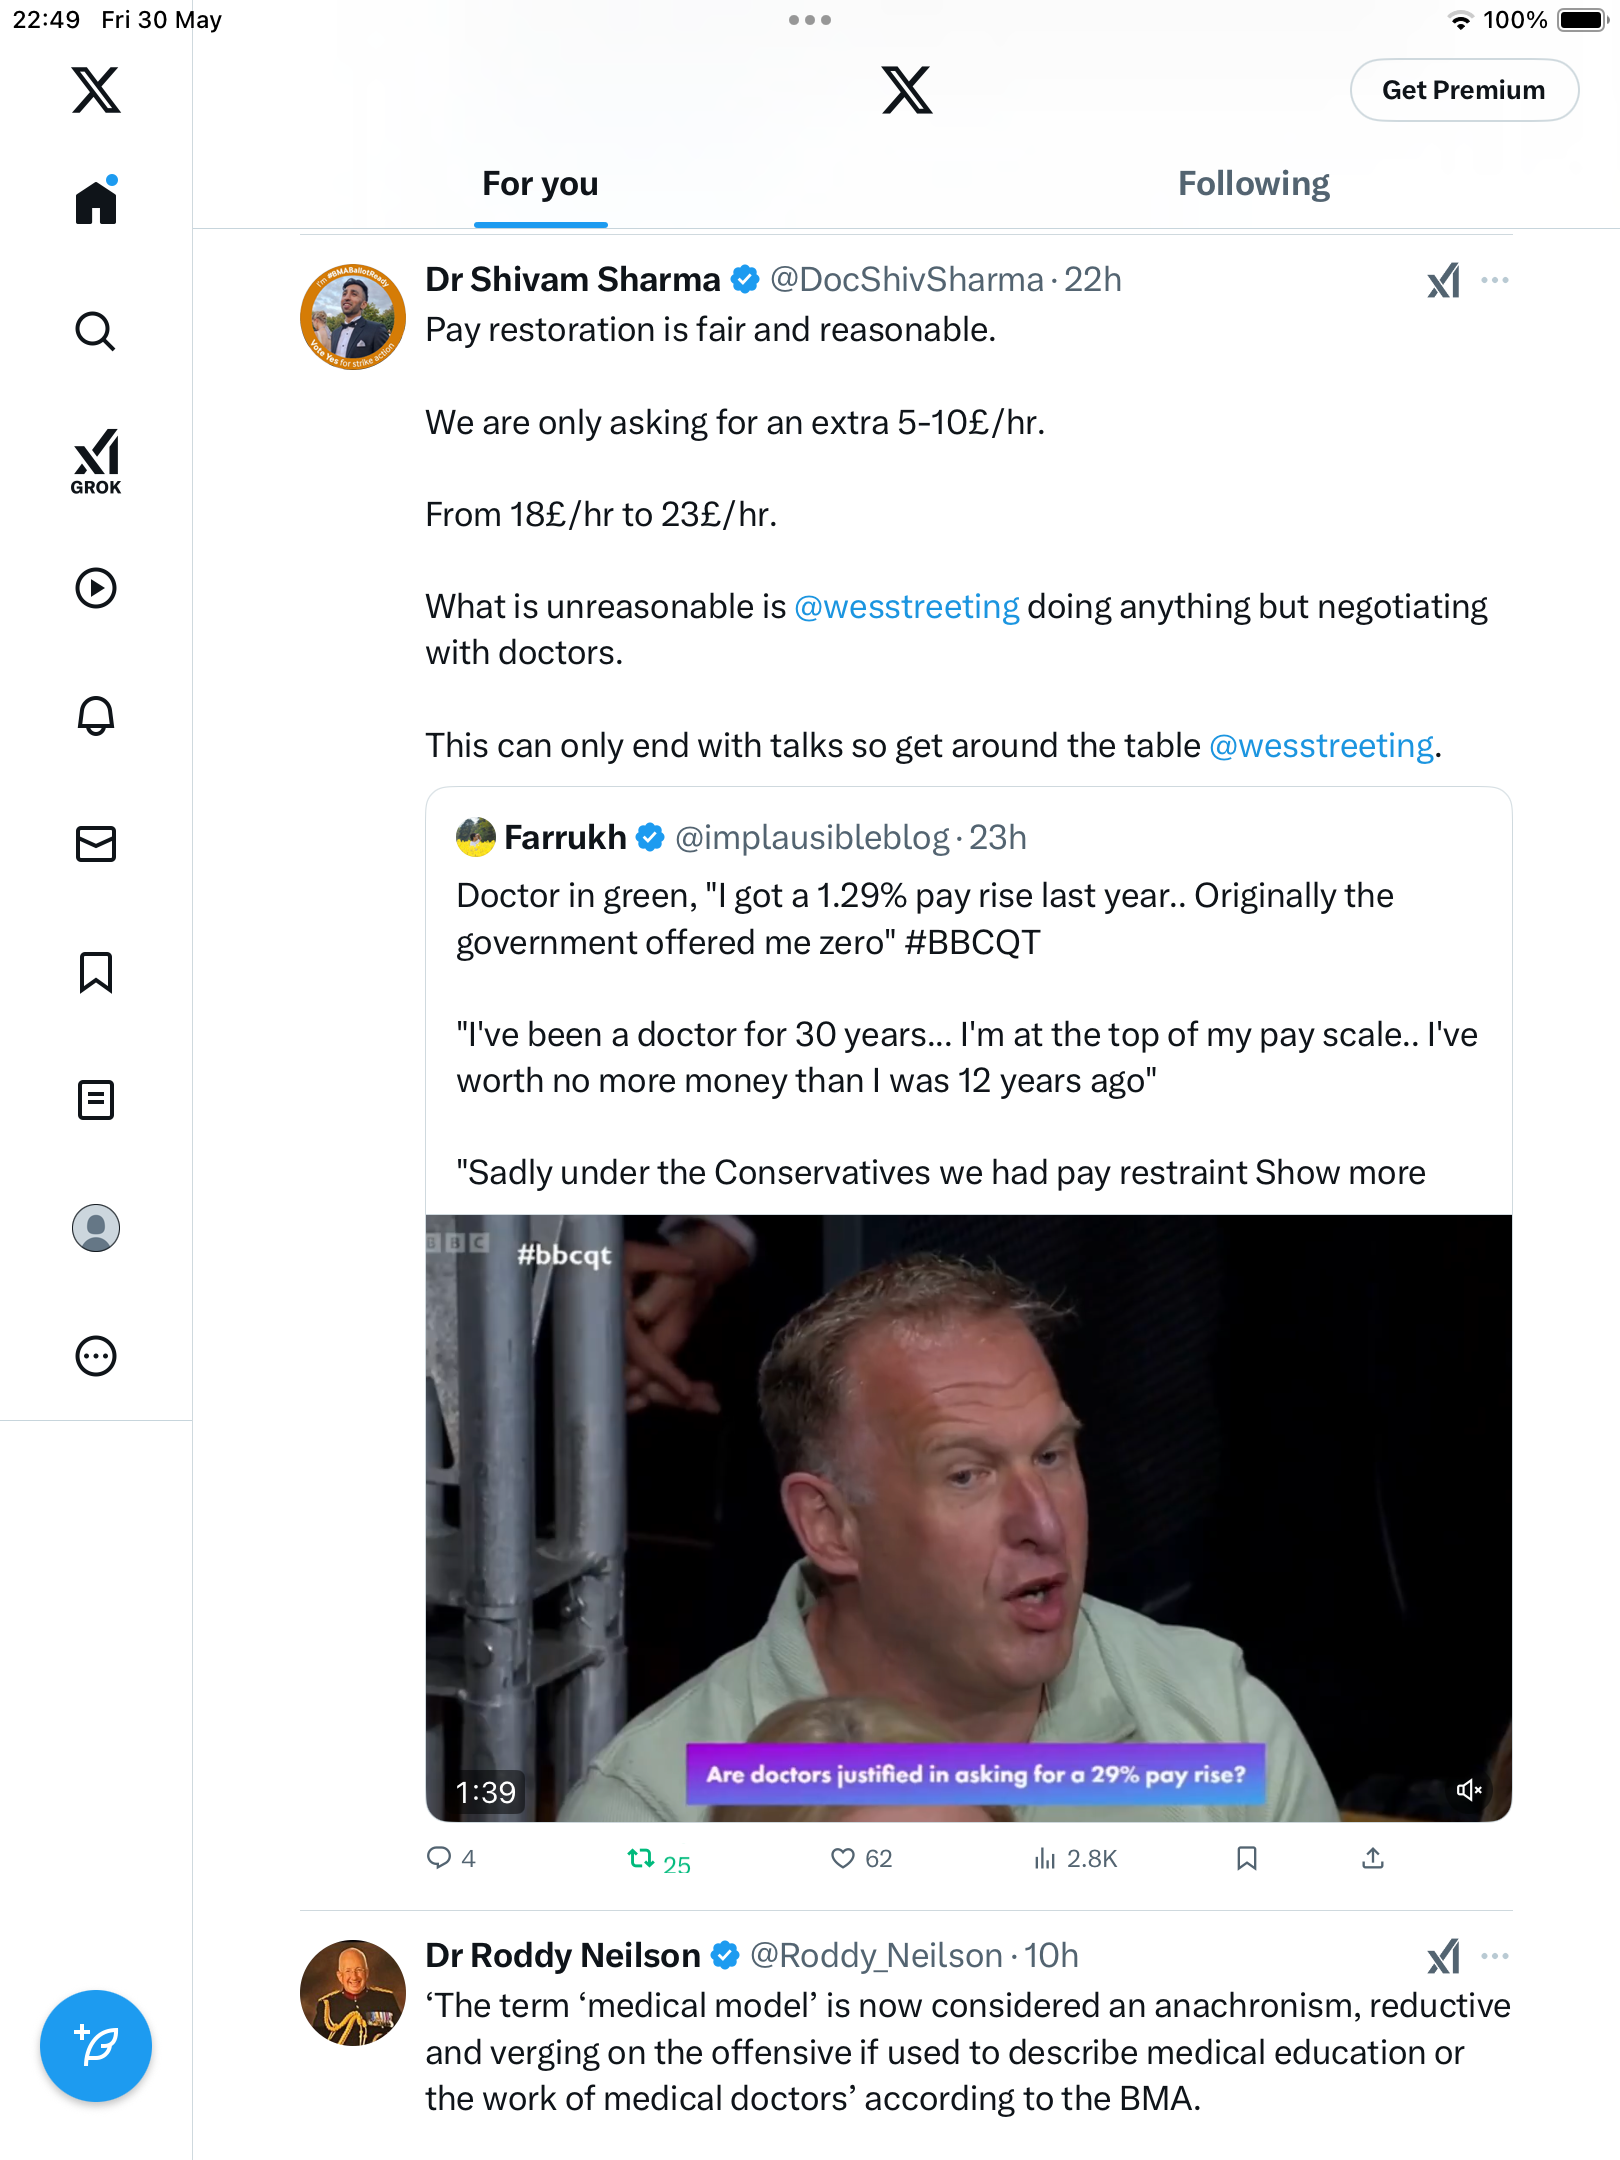Undo repost on Shivam Sharma's post
The width and height of the screenshot is (1620, 2160).
[658, 1860]
